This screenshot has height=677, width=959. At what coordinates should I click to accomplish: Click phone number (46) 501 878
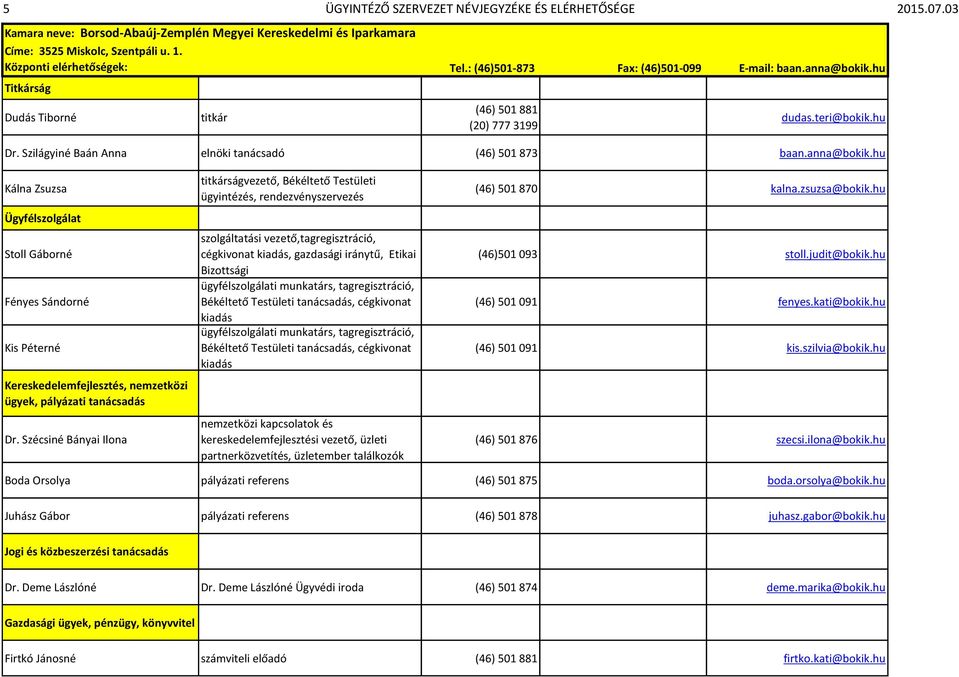[x=506, y=516]
